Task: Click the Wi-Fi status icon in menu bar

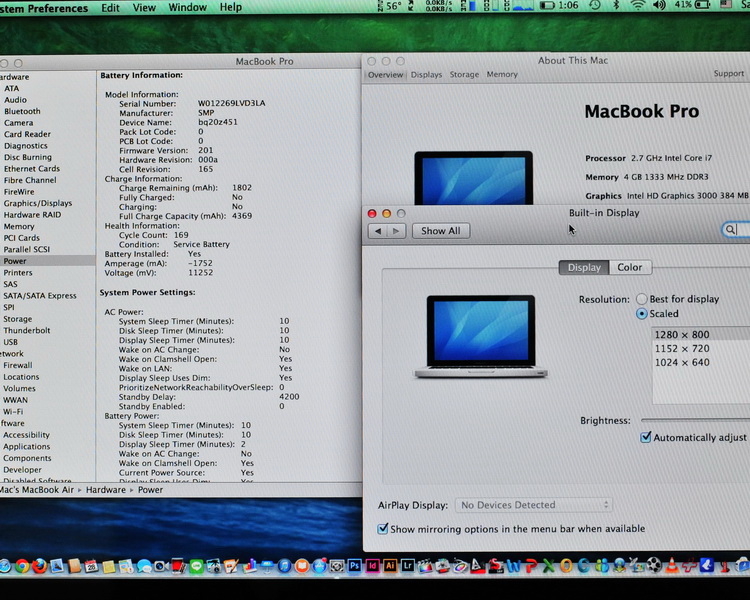Action: pyautogui.click(x=638, y=6)
